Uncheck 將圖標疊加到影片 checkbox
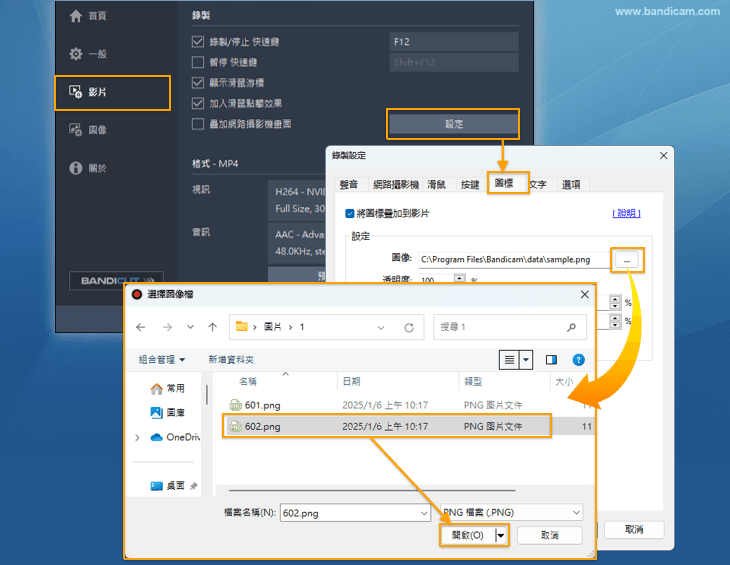Screen dimensions: 730x565 pos(348,213)
